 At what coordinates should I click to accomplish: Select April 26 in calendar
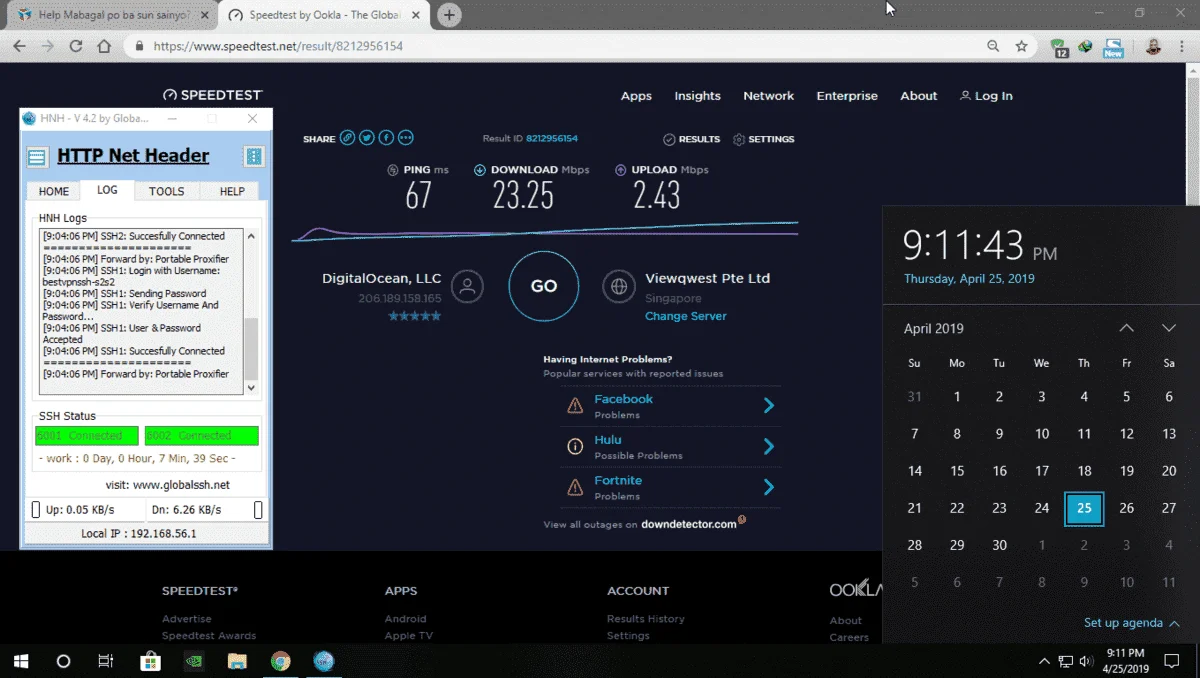(1126, 508)
